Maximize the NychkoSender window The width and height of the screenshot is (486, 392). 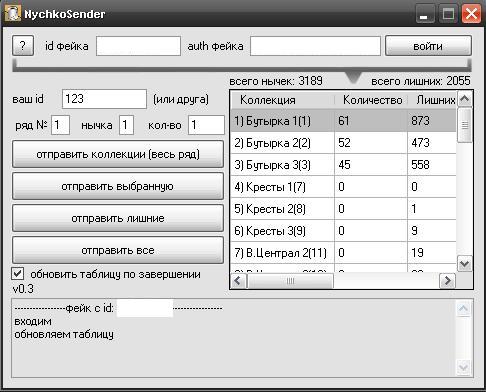448,14
